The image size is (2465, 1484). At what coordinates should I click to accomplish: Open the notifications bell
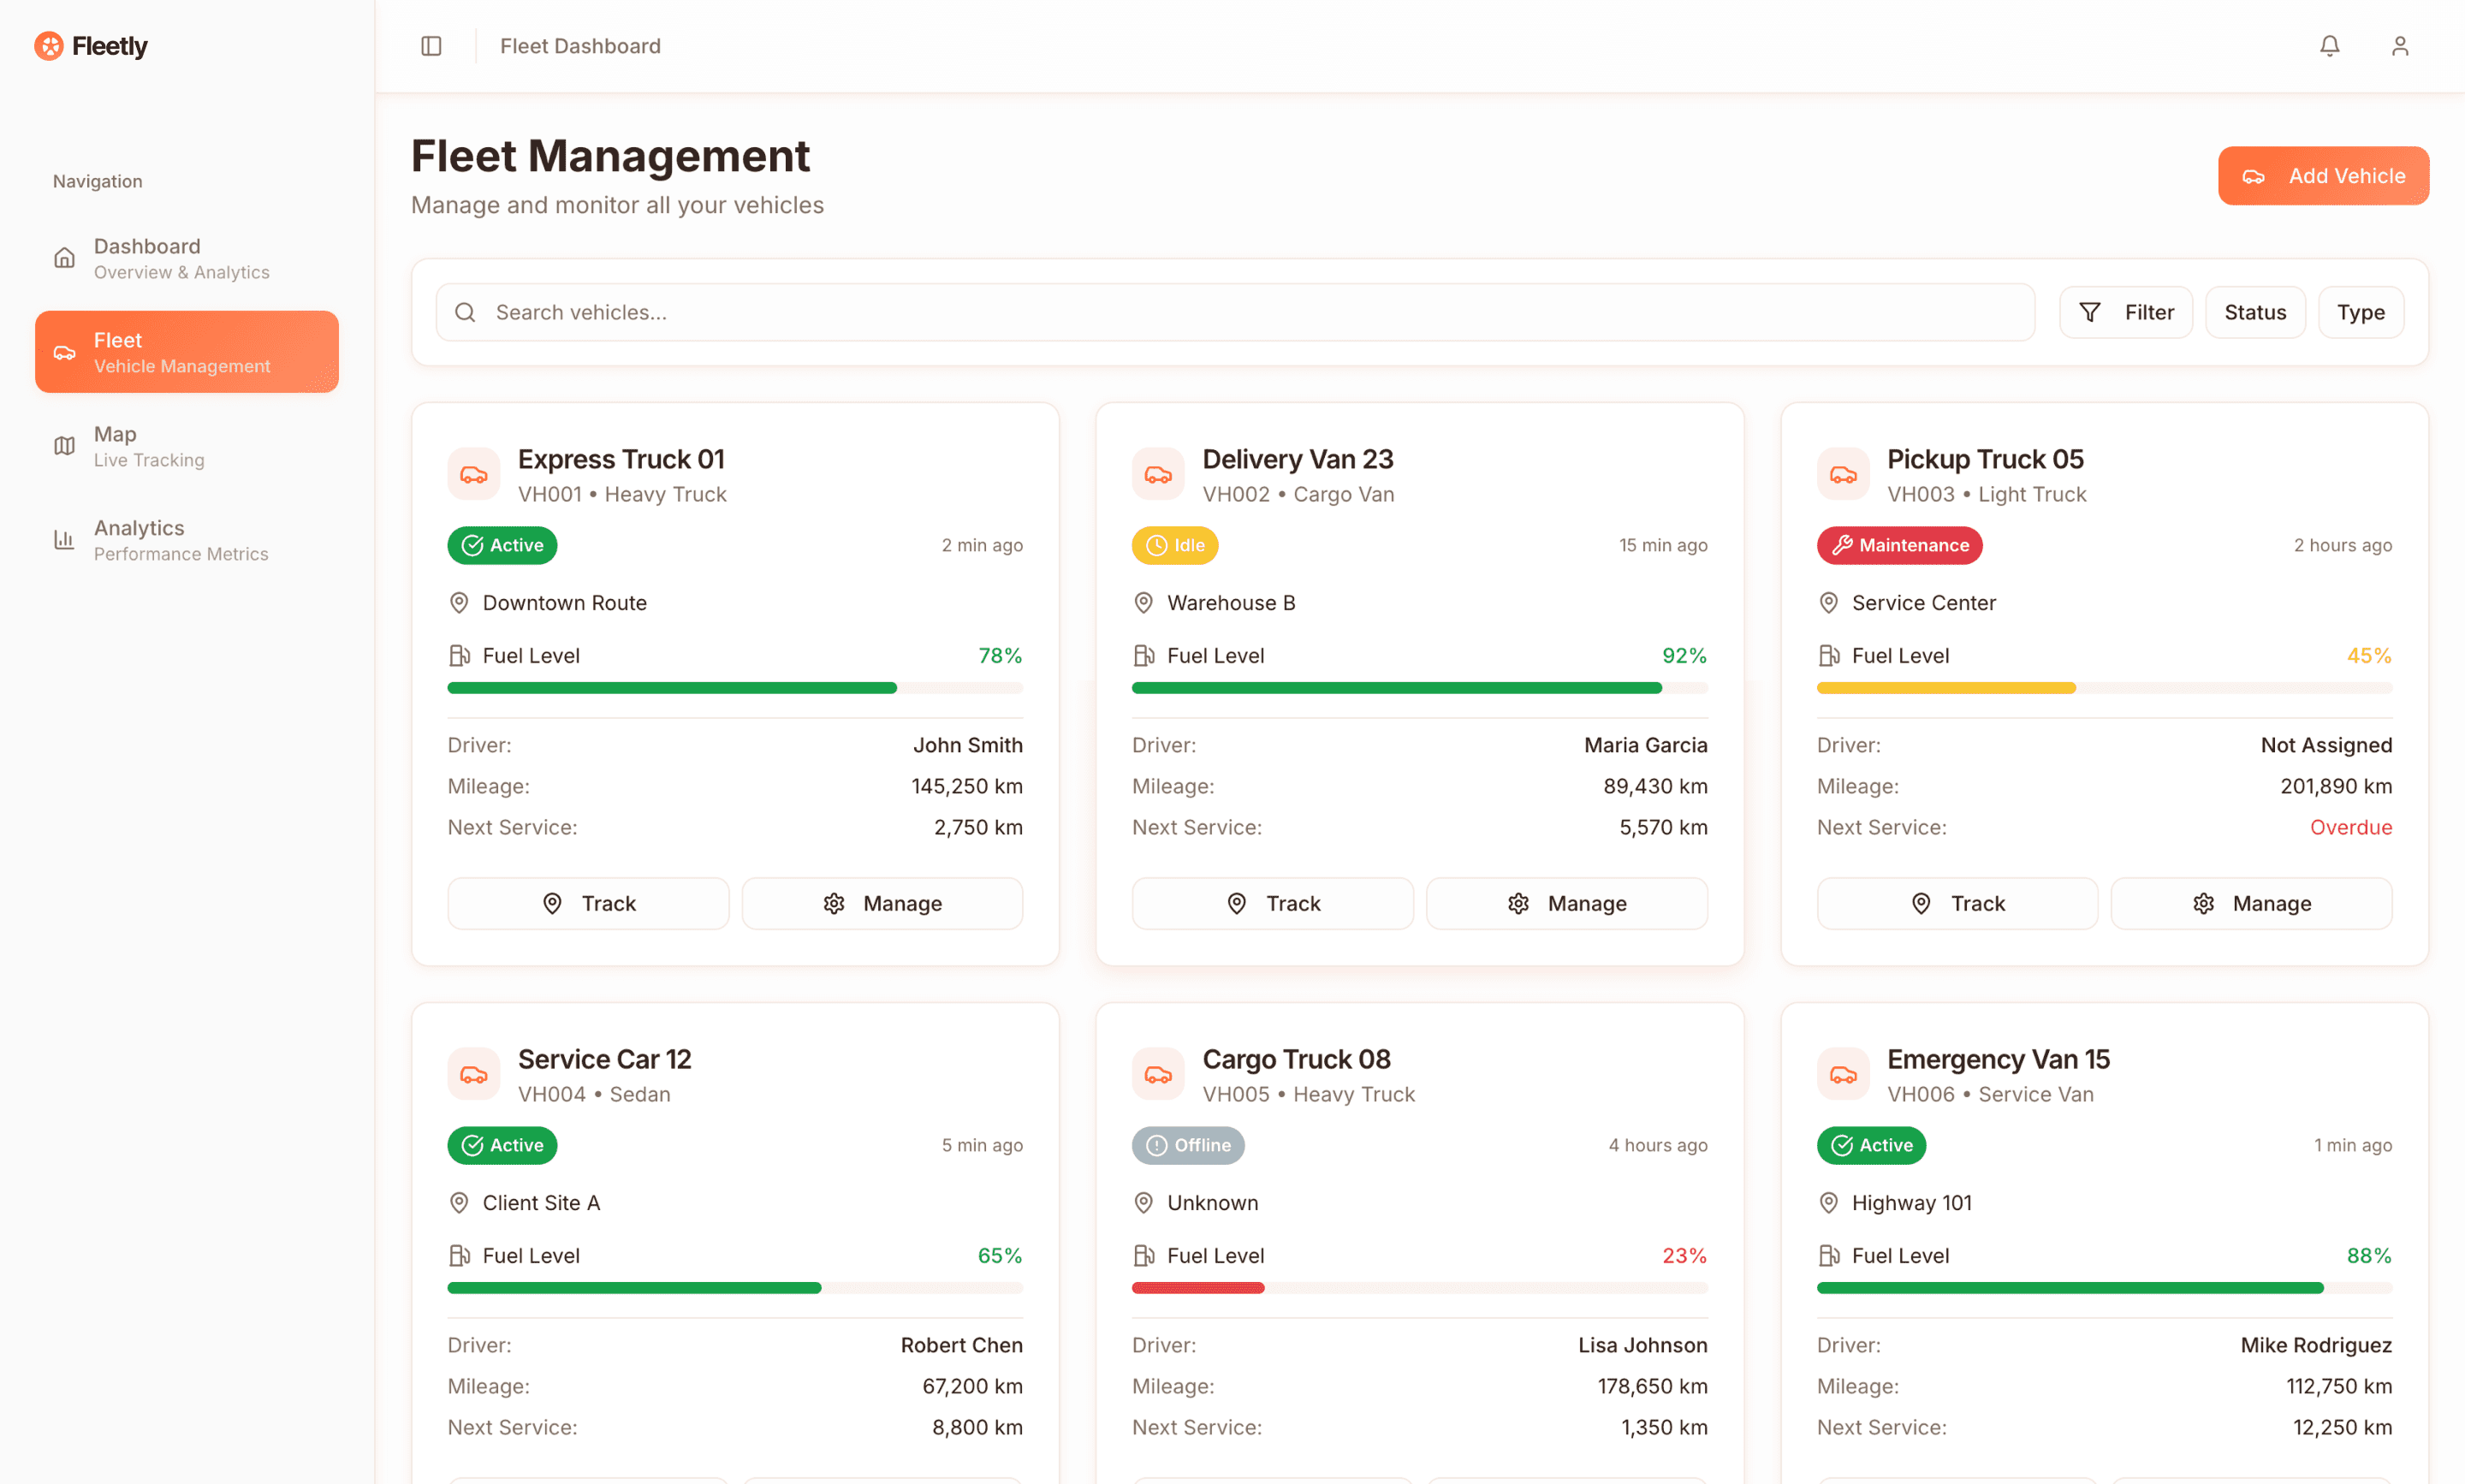point(2329,46)
